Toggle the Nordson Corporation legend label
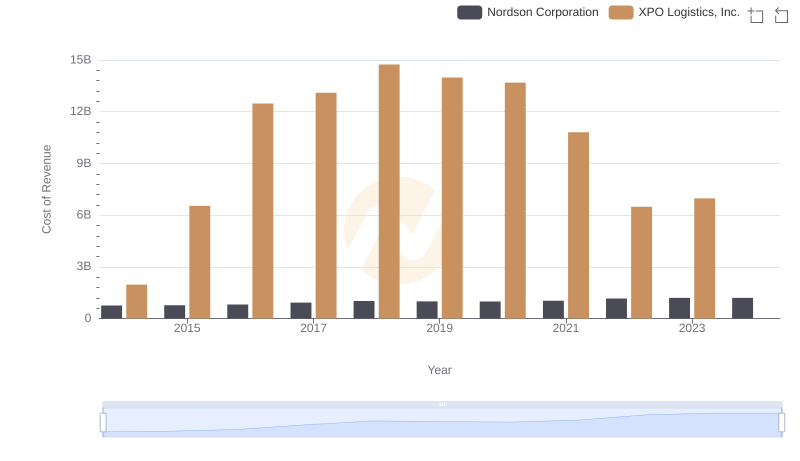The height and width of the screenshot is (461, 800). (542, 12)
